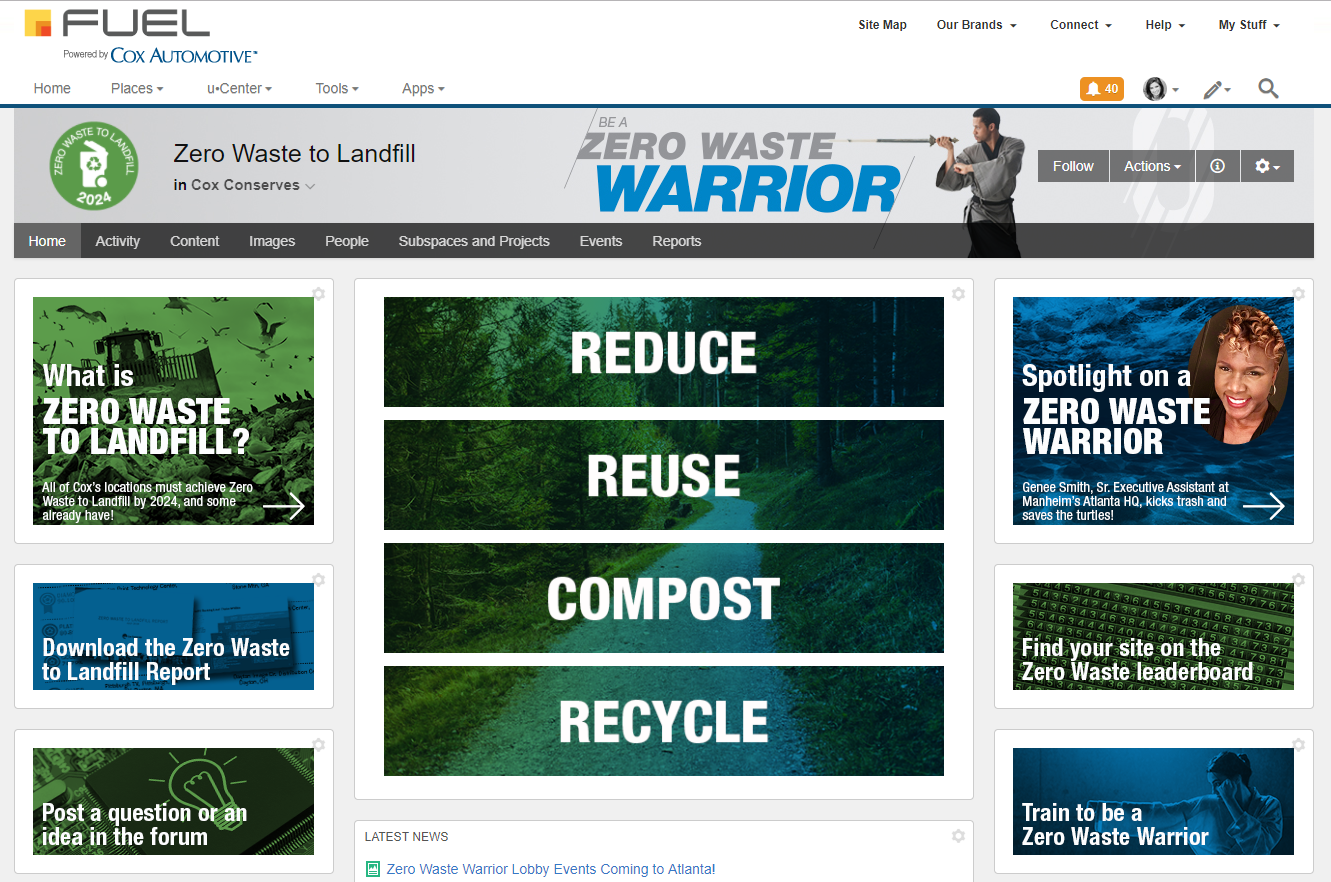Viewport: 1331px width, 882px height.
Task: Switch to the Content tab
Action: 195,241
